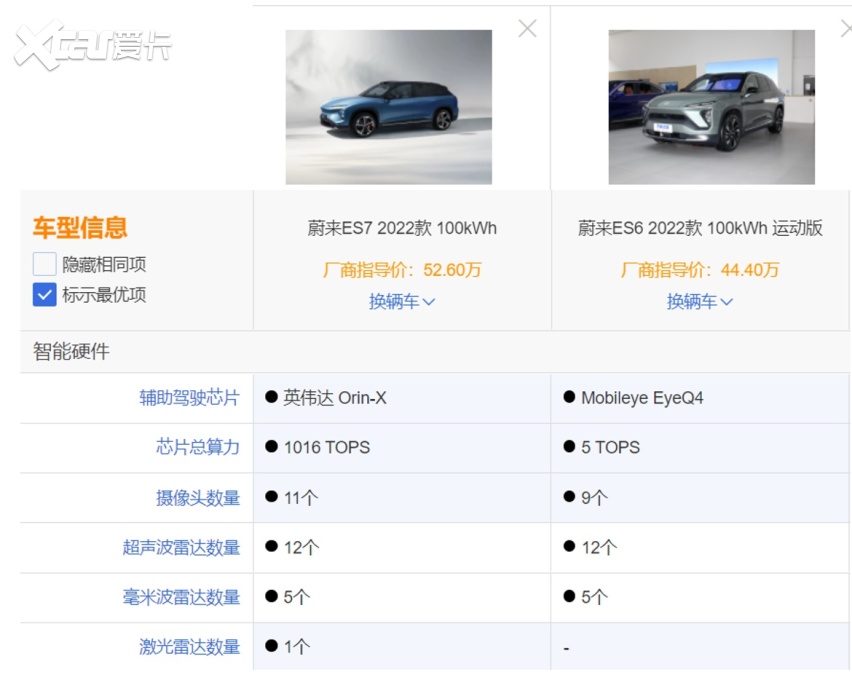Click the grey NIO ES6 car photo
Viewport: 852px width, 675px height.
point(711,107)
